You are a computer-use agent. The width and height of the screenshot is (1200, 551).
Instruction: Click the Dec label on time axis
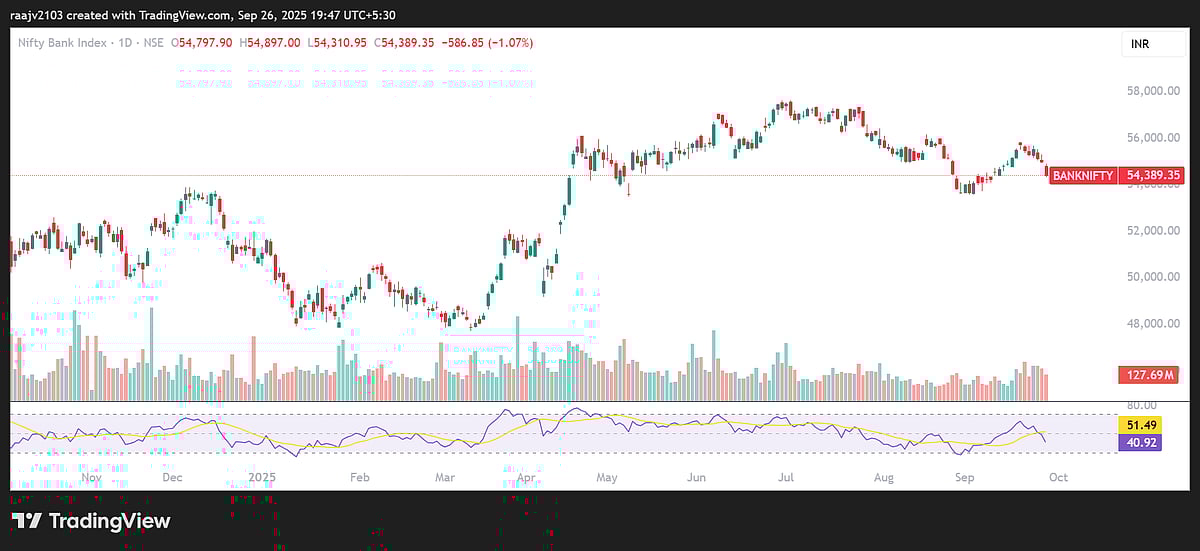coord(171,478)
